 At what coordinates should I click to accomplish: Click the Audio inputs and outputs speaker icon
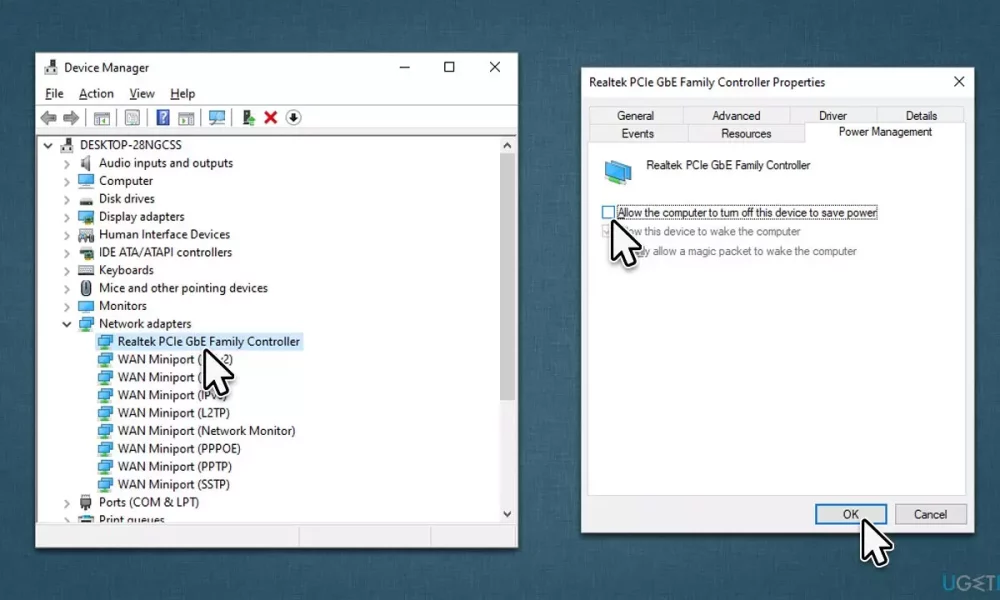[x=85, y=163]
